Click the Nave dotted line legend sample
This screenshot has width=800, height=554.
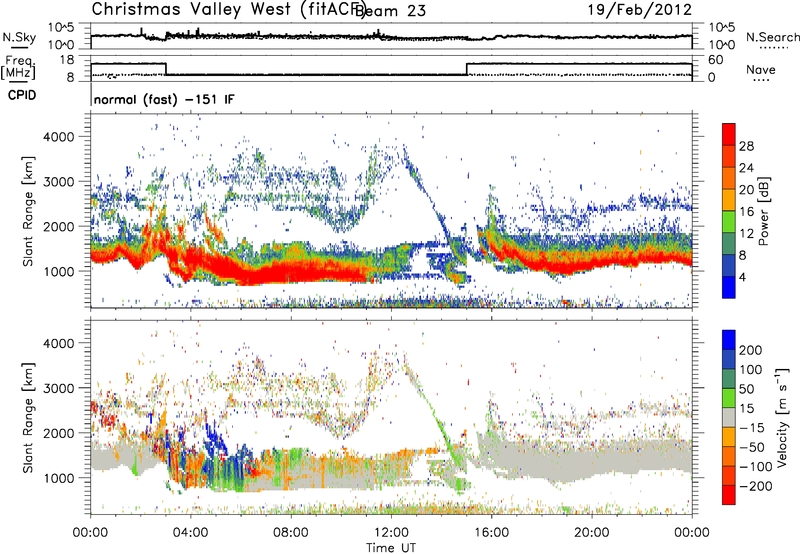[x=762, y=80]
